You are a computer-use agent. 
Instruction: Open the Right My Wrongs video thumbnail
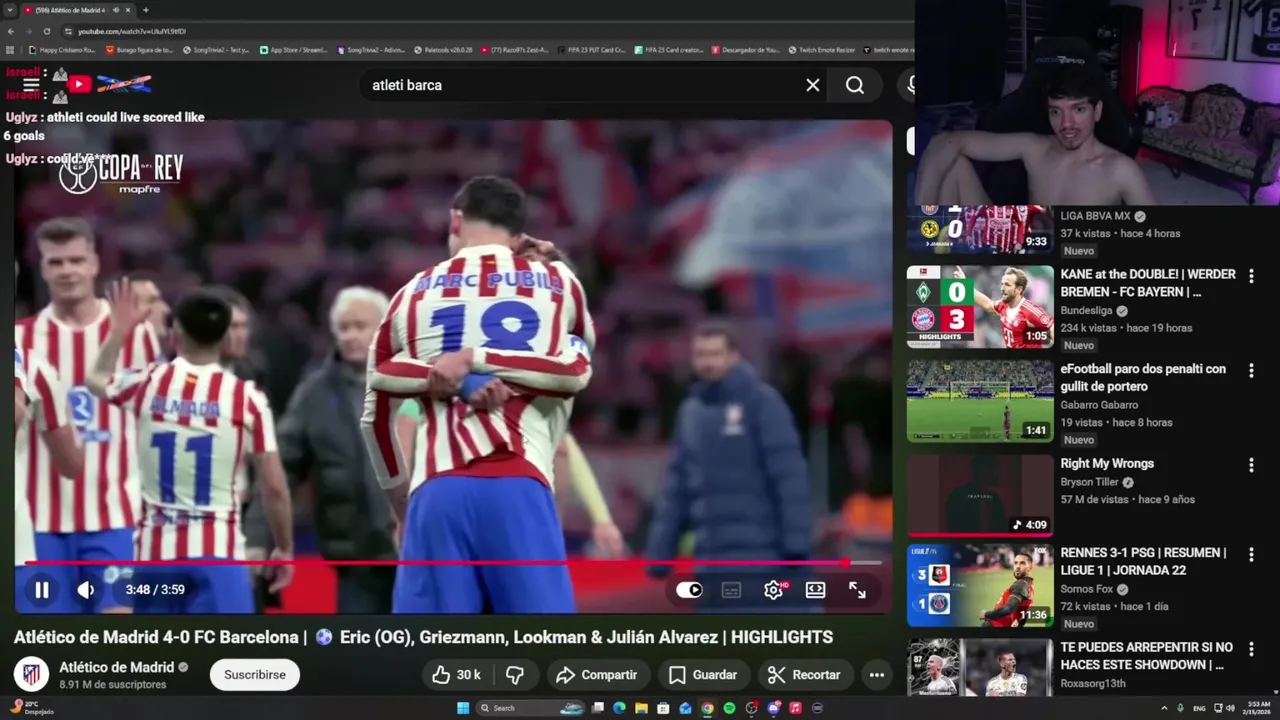point(980,495)
